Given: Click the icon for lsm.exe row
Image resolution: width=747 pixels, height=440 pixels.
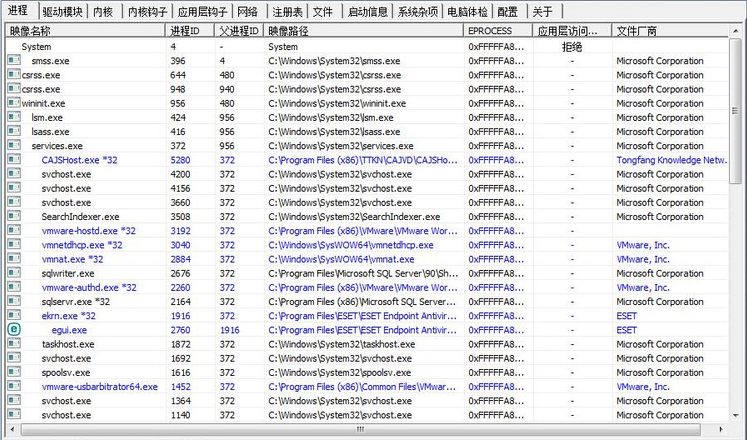Looking at the screenshot, I should click(14, 117).
